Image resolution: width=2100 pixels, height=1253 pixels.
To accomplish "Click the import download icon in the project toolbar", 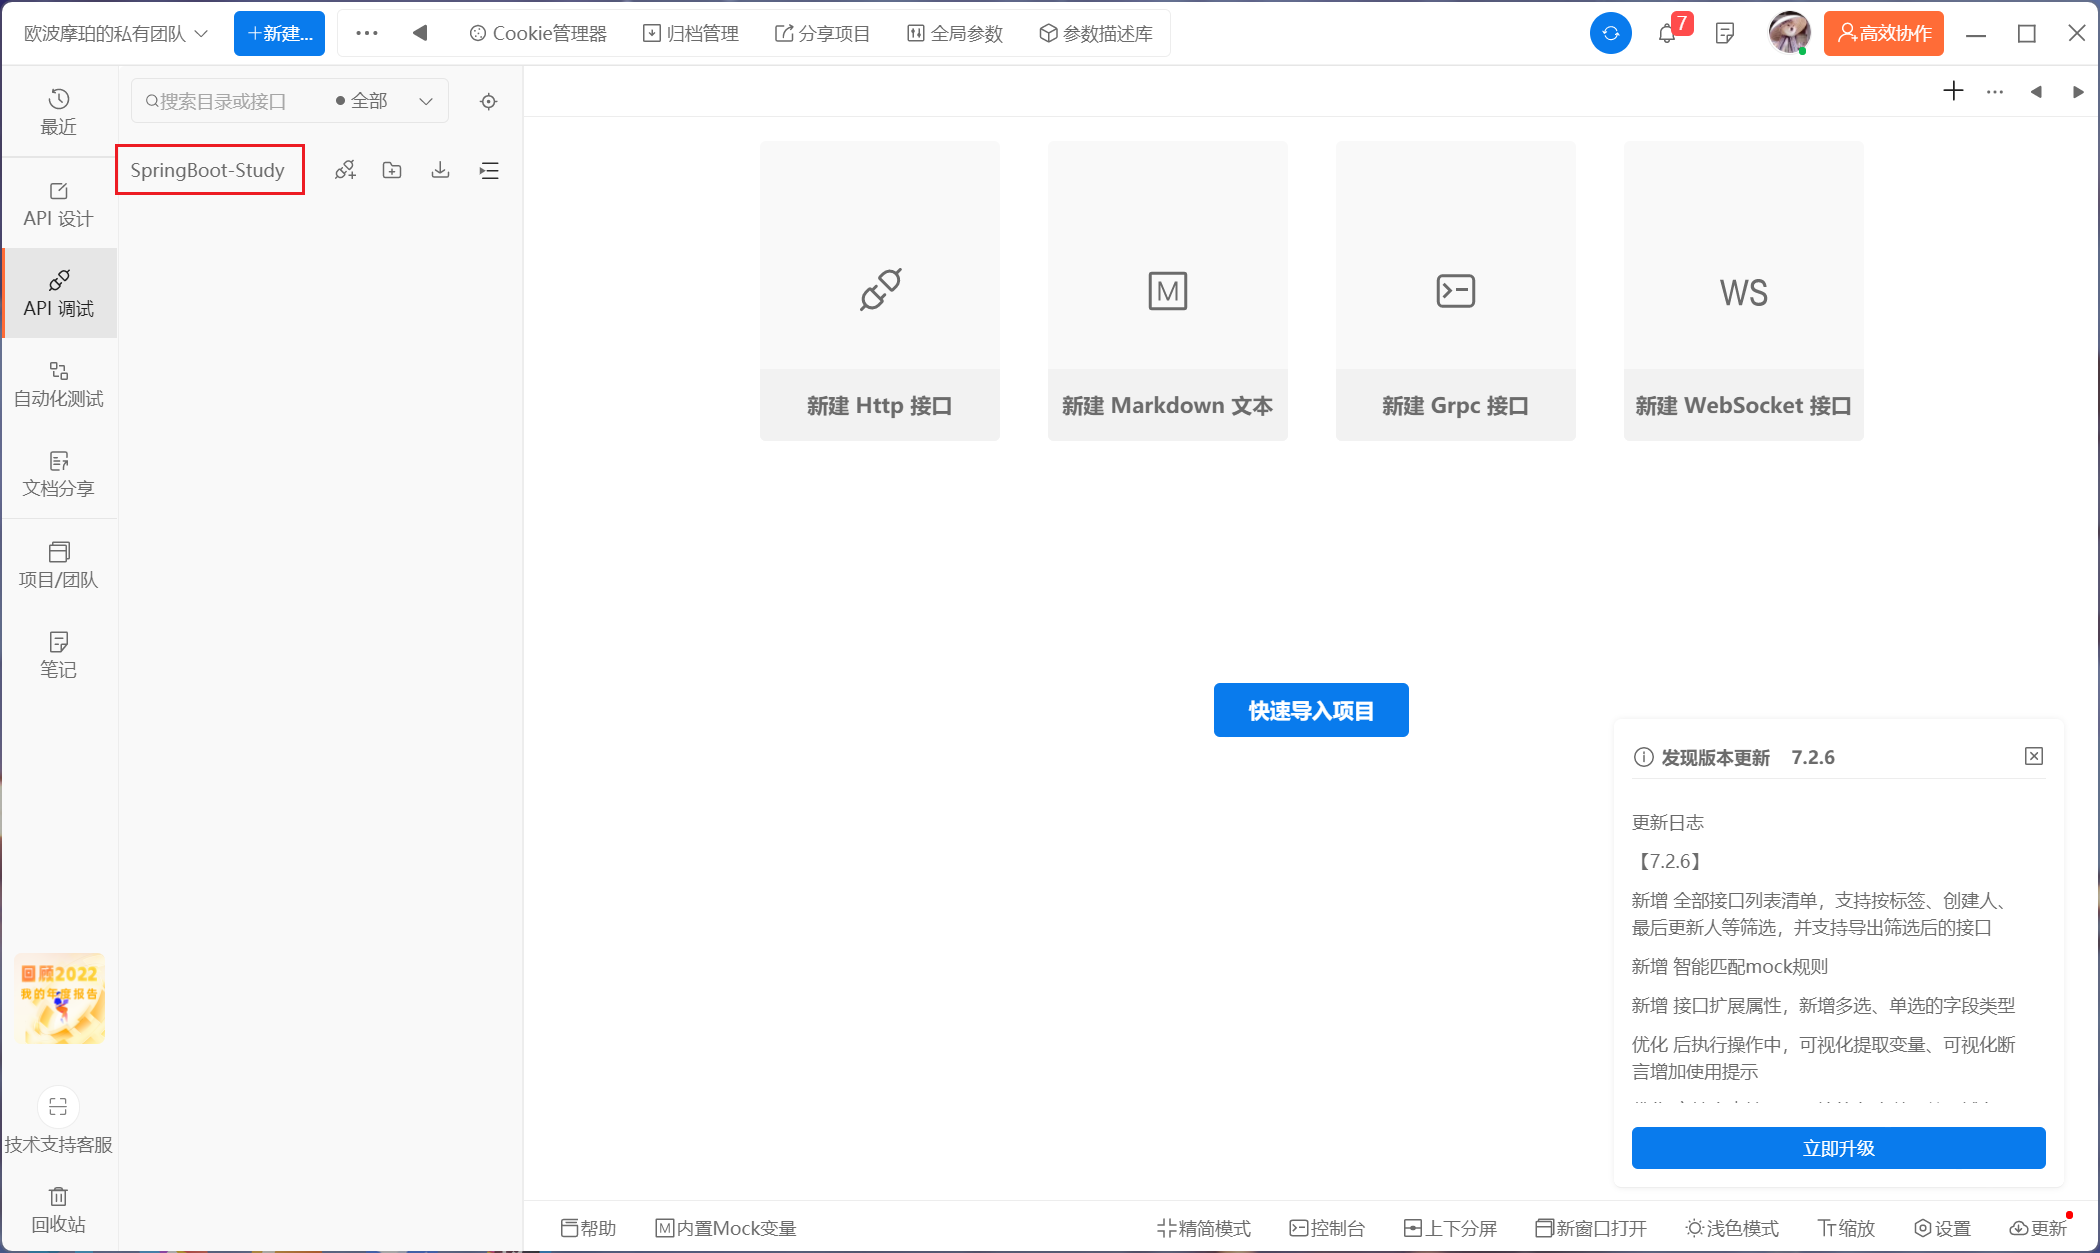I will click(x=440, y=170).
